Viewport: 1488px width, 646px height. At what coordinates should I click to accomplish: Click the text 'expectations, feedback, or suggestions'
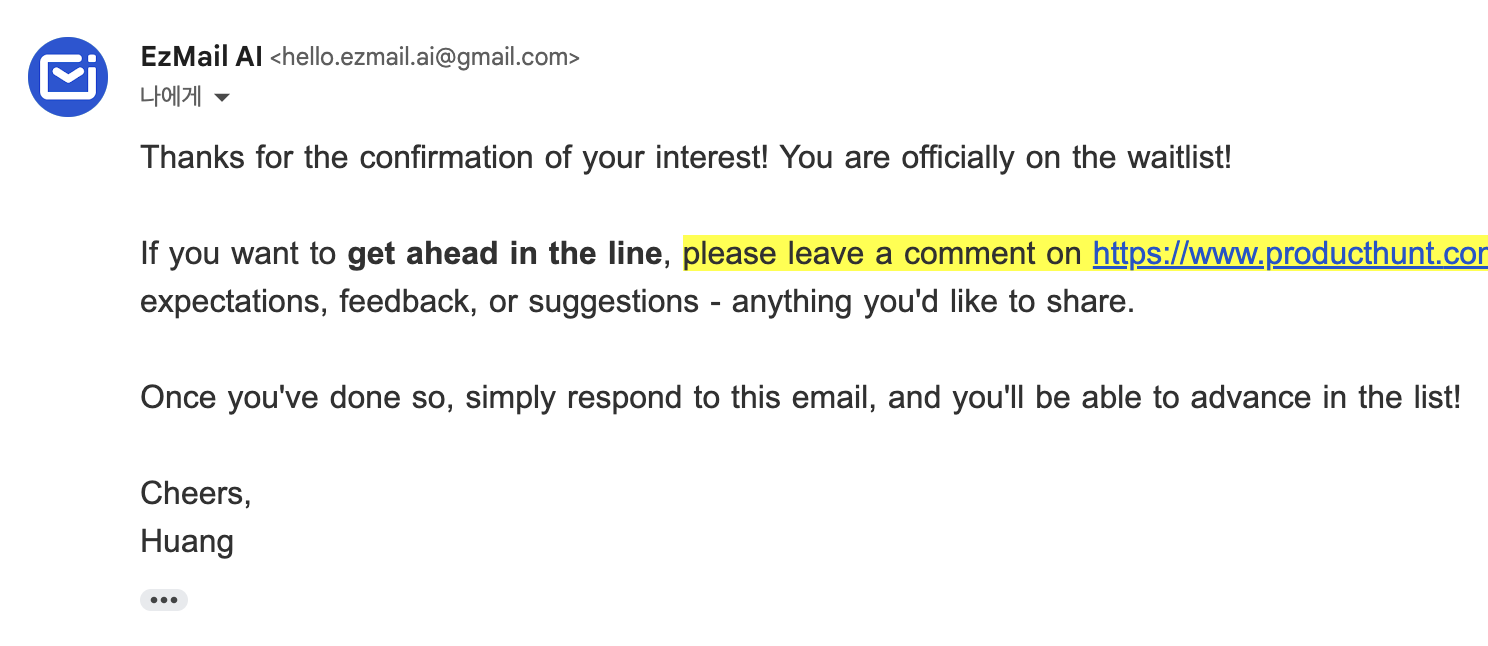click(419, 301)
